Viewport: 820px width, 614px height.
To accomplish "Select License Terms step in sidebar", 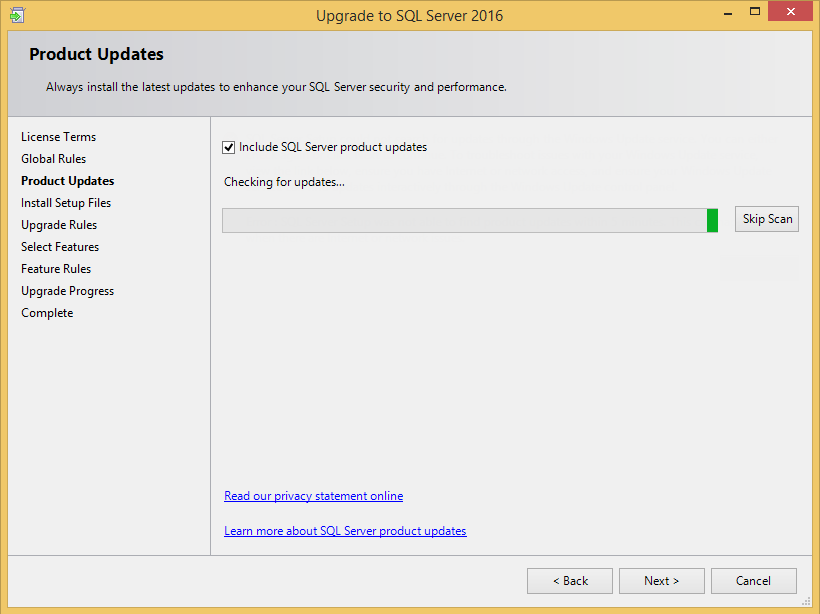I will click(59, 137).
